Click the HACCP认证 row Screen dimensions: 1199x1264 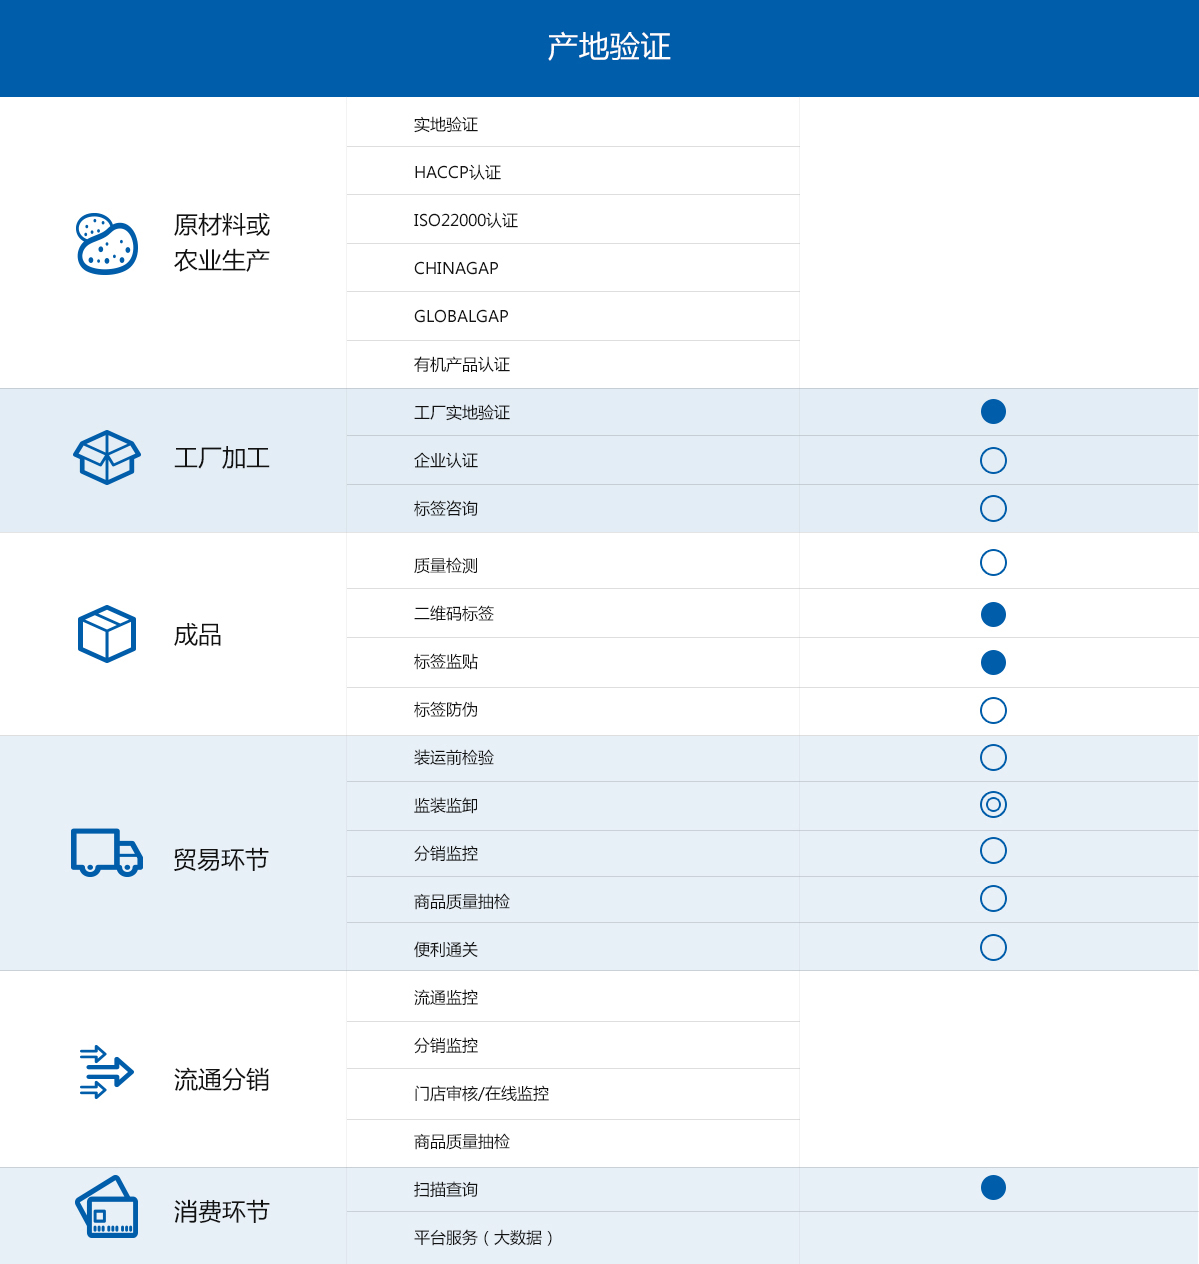pyautogui.click(x=457, y=172)
